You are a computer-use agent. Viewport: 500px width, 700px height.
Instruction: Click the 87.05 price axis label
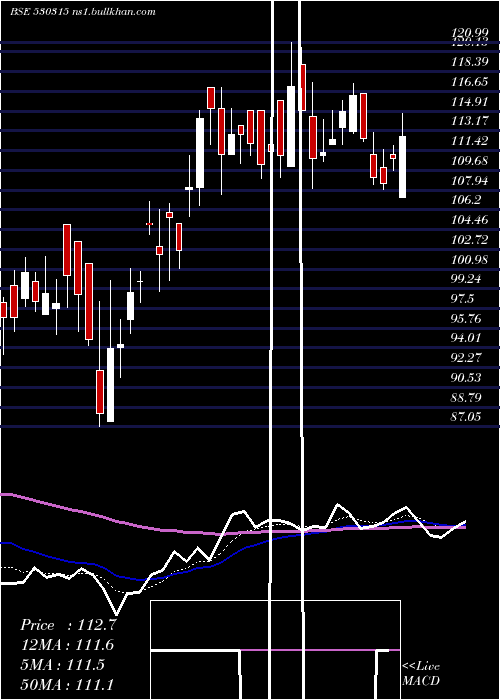(x=466, y=417)
